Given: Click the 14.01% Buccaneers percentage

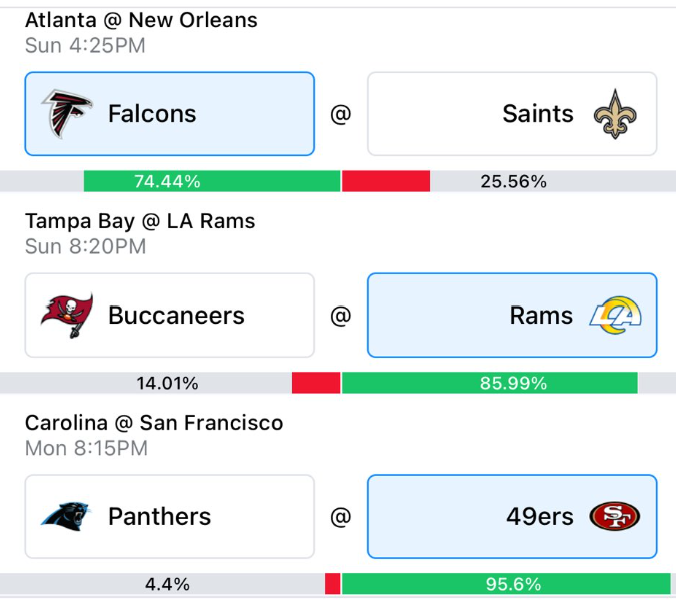Looking at the screenshot, I should [x=167, y=383].
